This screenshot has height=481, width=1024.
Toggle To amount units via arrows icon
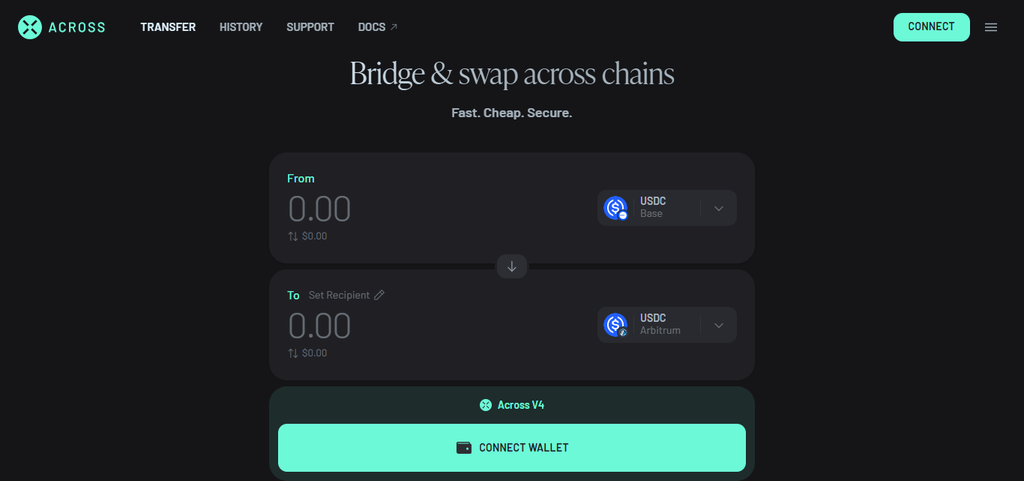(x=293, y=353)
